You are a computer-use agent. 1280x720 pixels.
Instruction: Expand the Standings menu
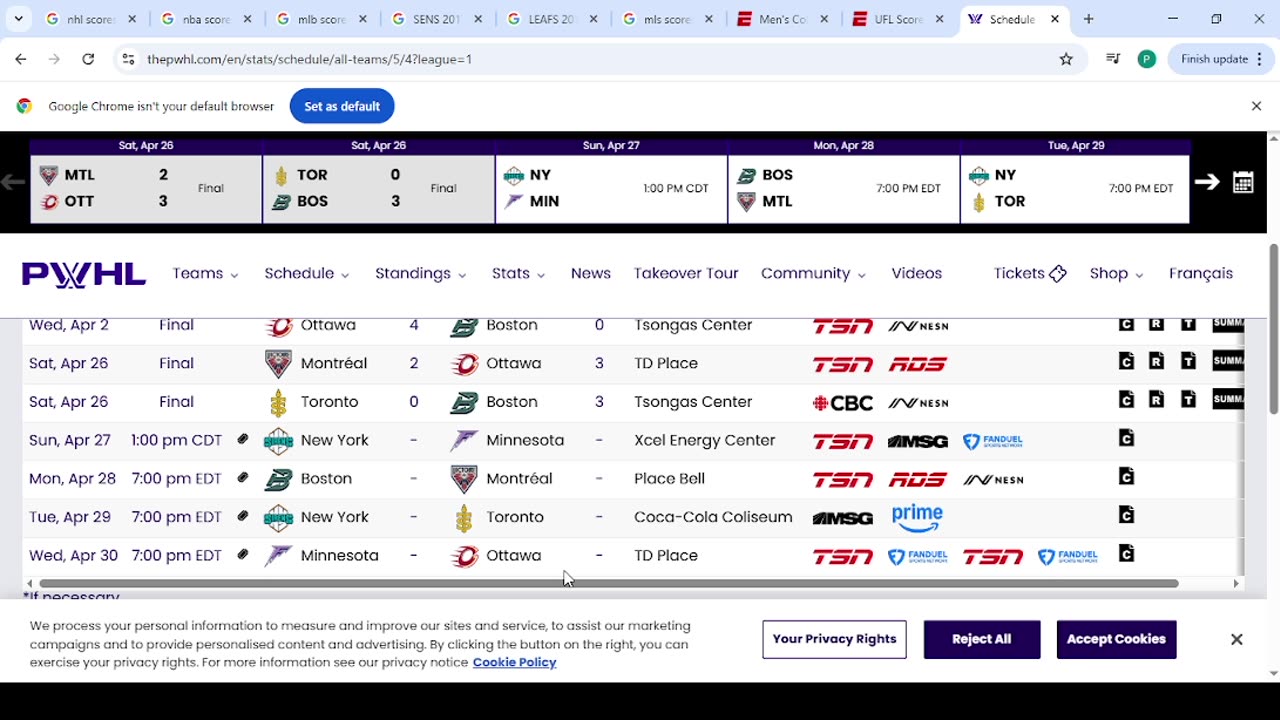421,273
